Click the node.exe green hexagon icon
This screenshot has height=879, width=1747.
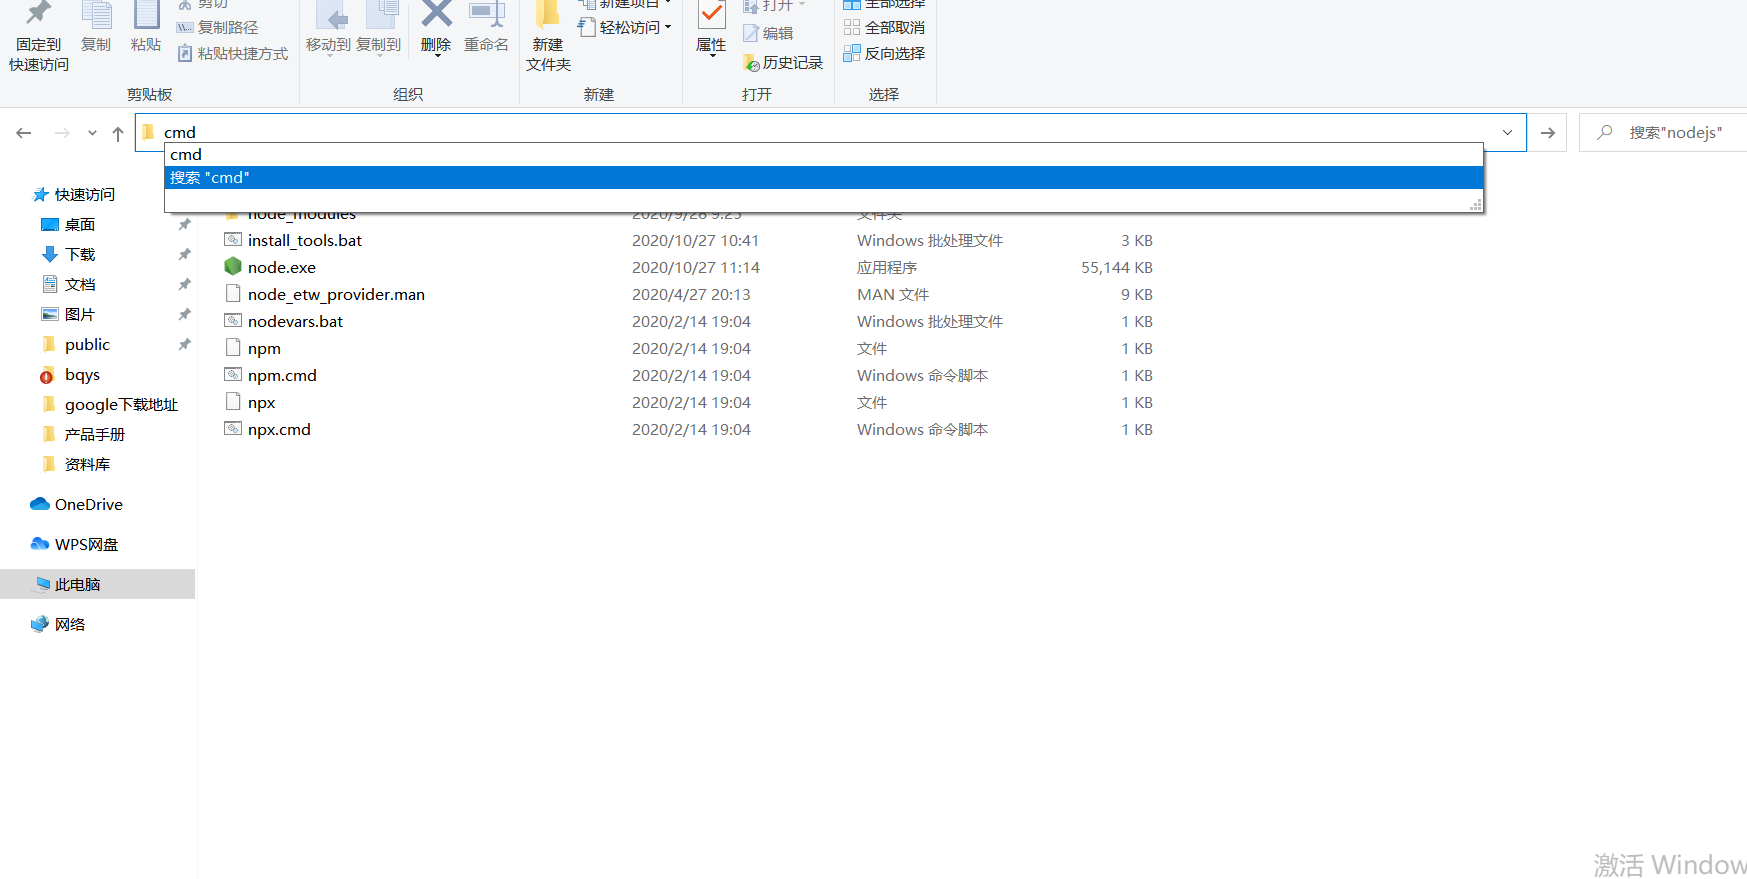(x=233, y=267)
